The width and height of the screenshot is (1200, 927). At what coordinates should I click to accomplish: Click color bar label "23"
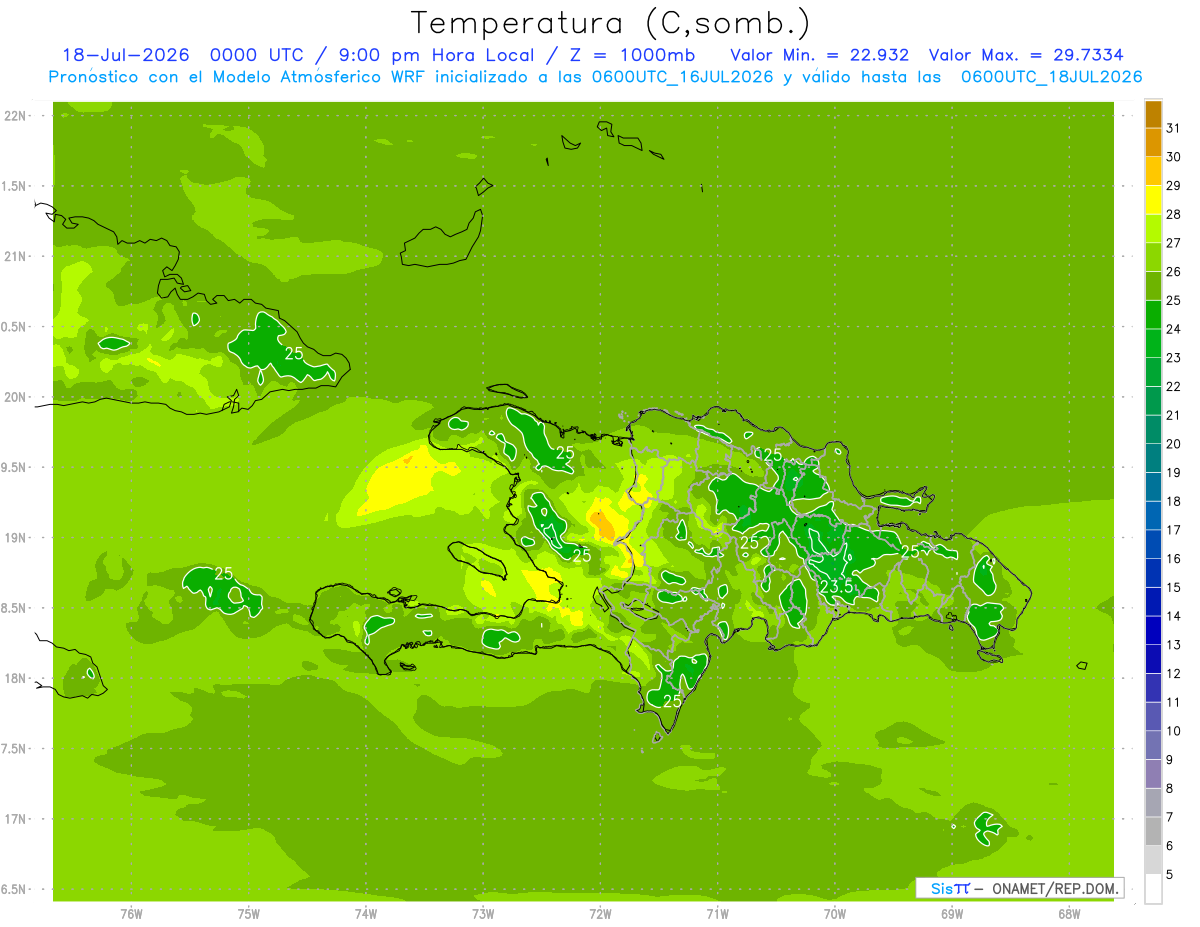coord(1174,358)
